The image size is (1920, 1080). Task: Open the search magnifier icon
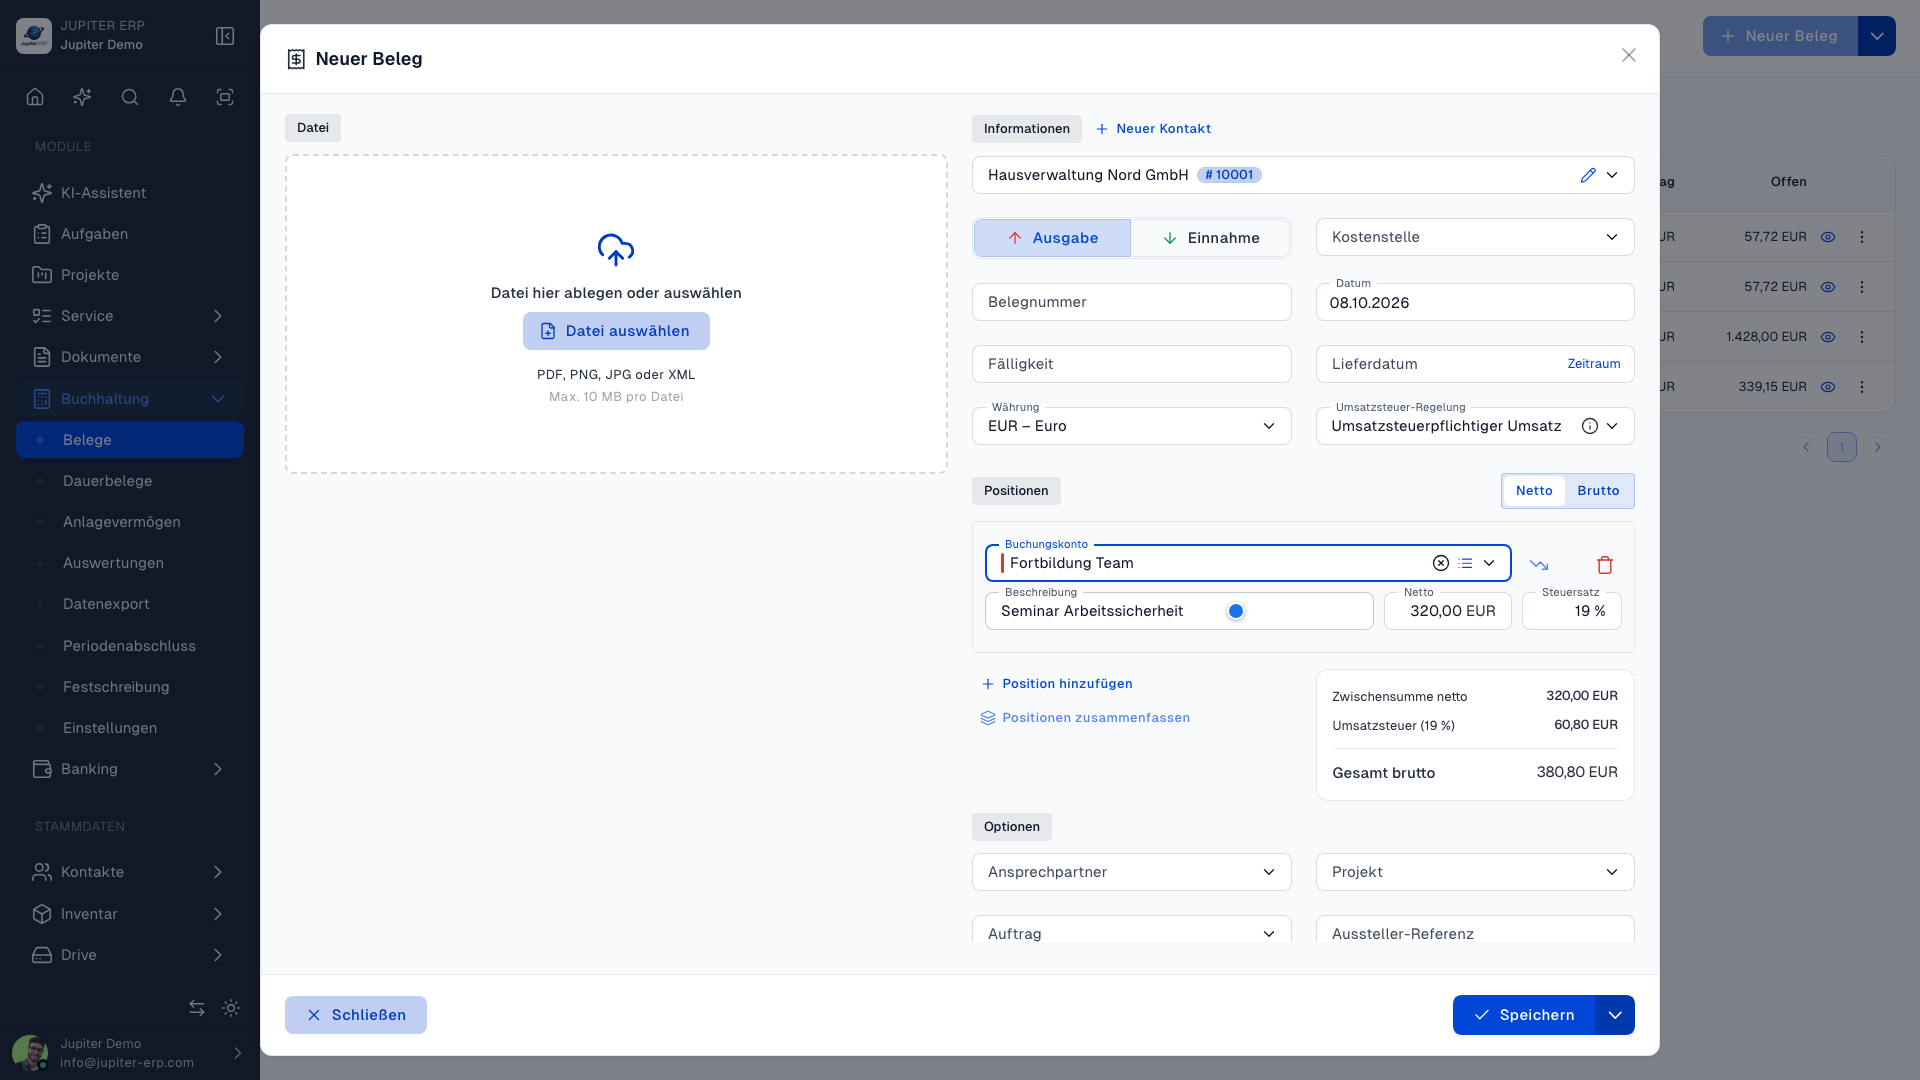(130, 97)
